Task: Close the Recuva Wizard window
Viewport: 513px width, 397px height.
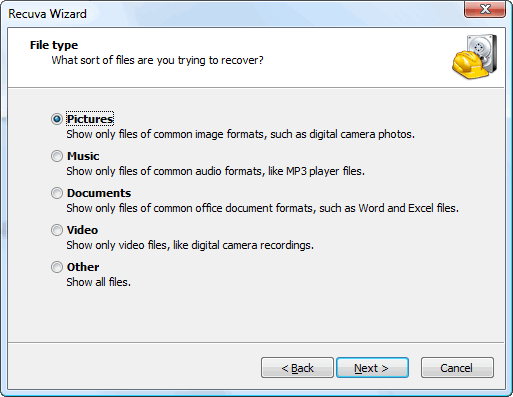Action: pos(485,9)
